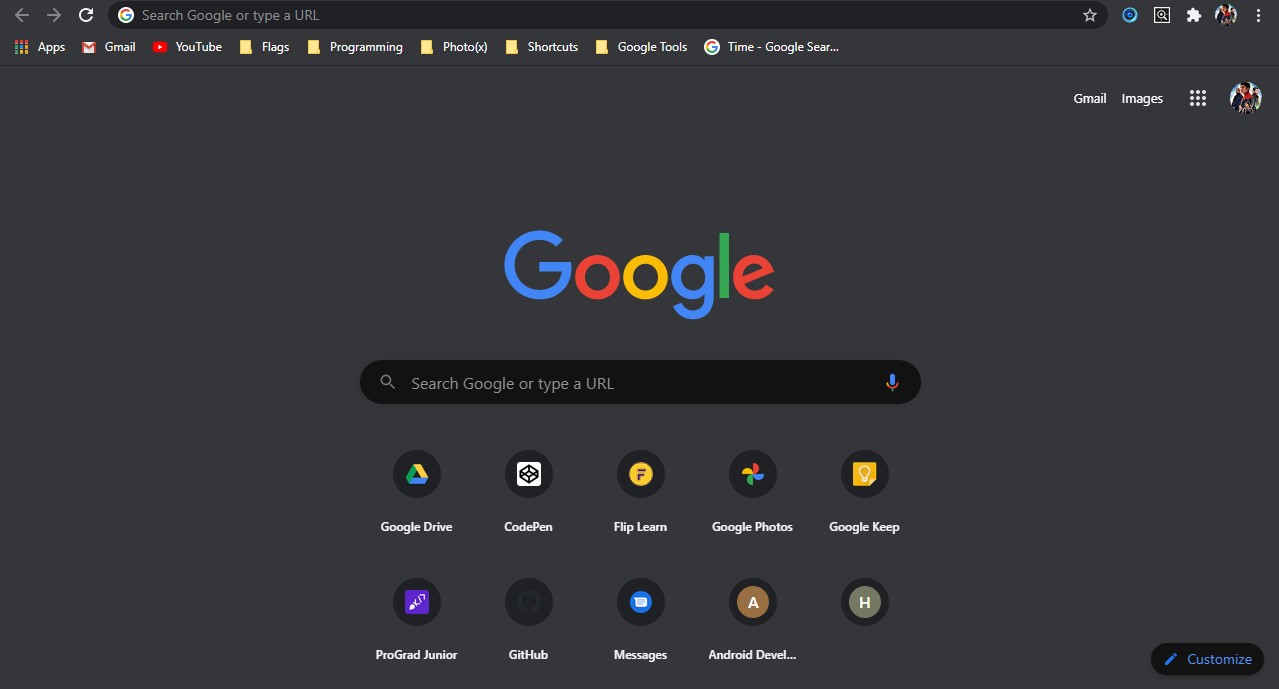Reload the page with the refresh button
This screenshot has height=689, width=1279.
click(86, 15)
